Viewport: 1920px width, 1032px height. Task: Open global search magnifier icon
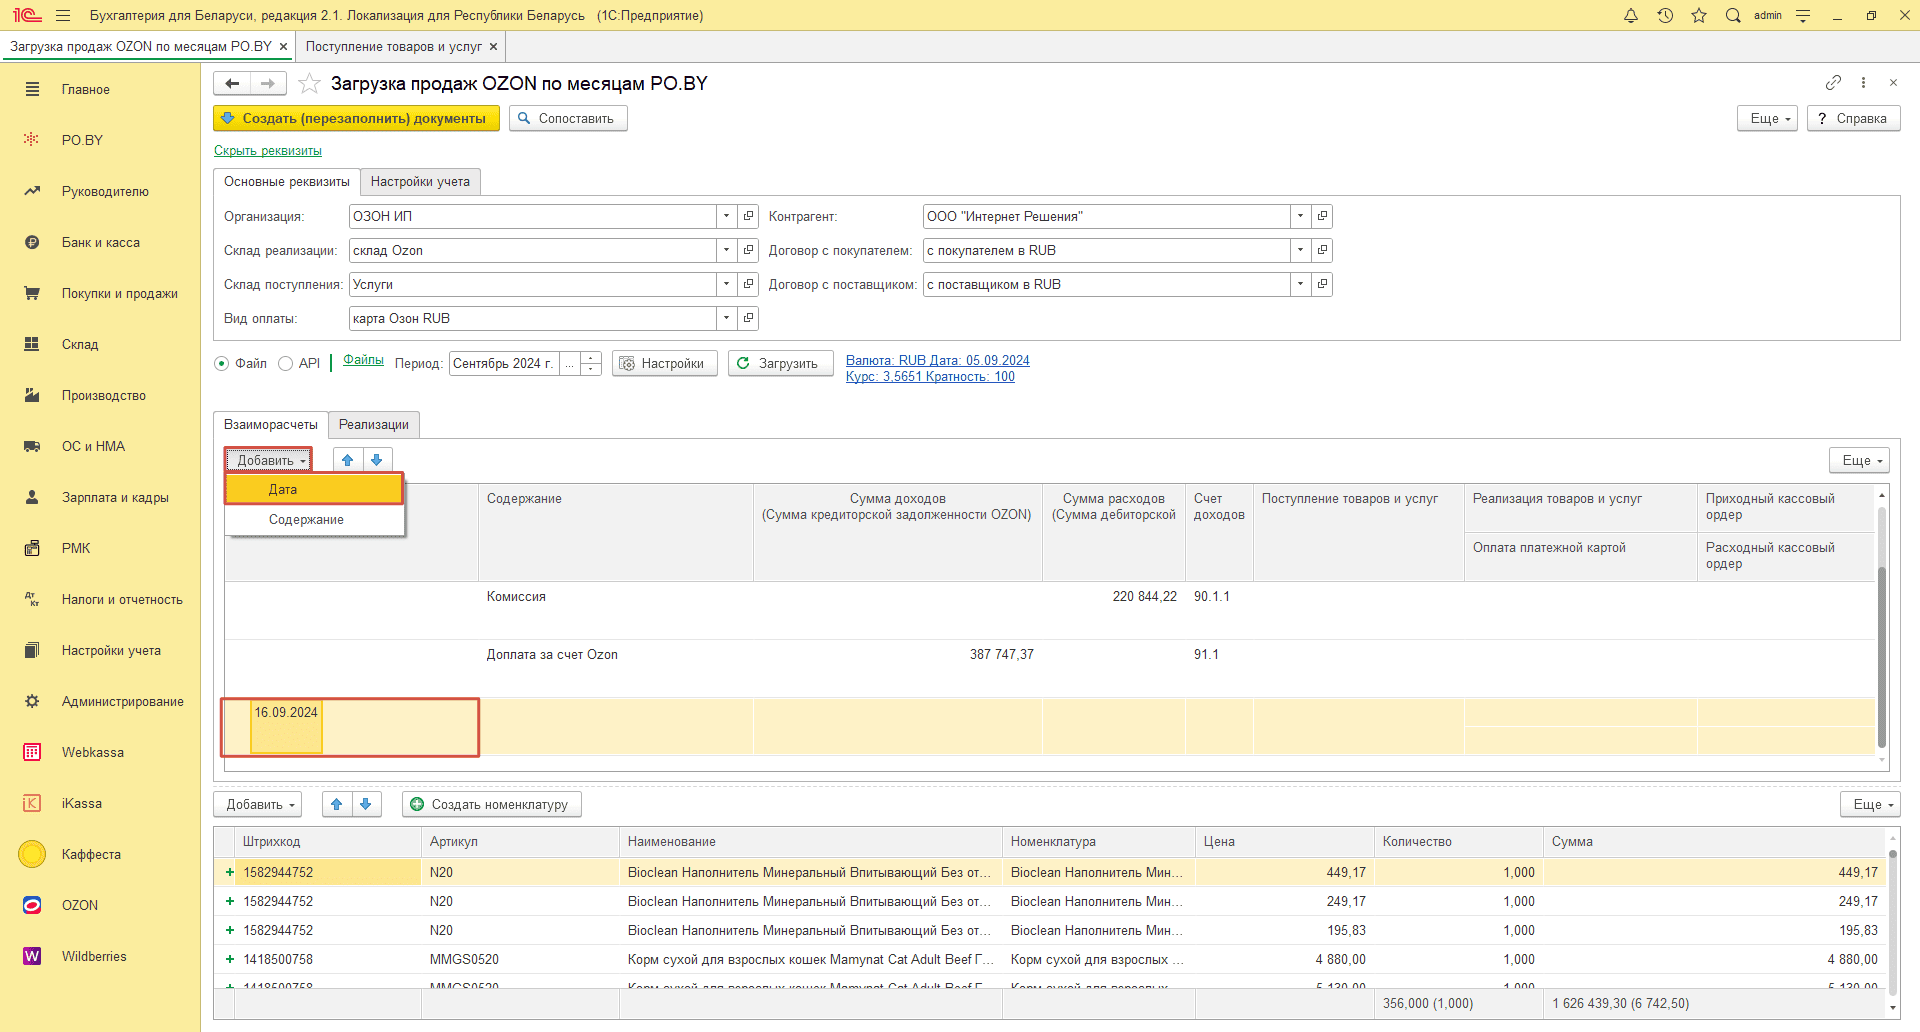click(1733, 15)
